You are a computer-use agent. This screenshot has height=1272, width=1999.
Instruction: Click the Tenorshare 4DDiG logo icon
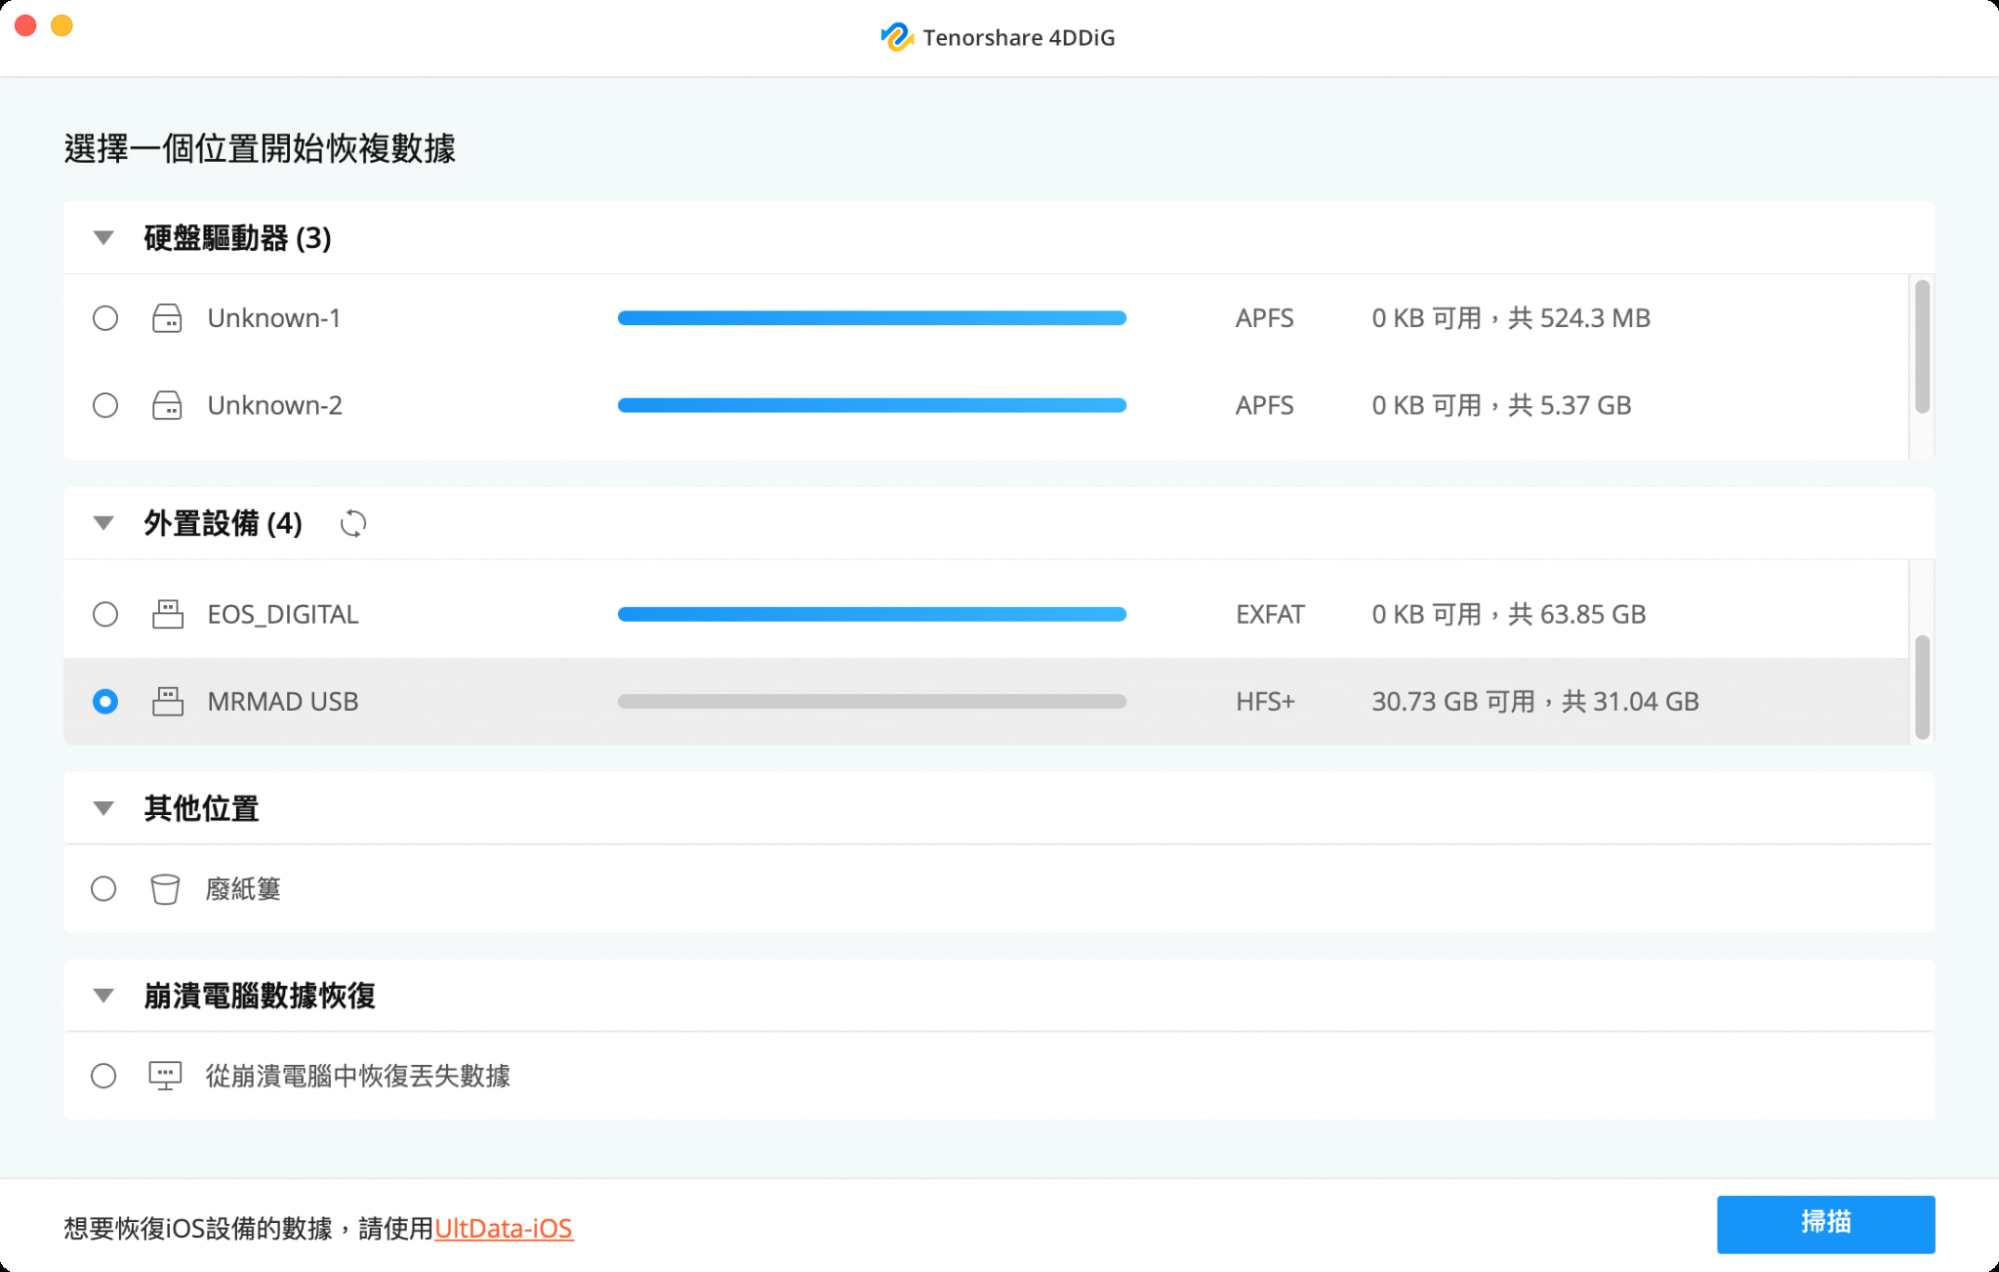(x=896, y=37)
